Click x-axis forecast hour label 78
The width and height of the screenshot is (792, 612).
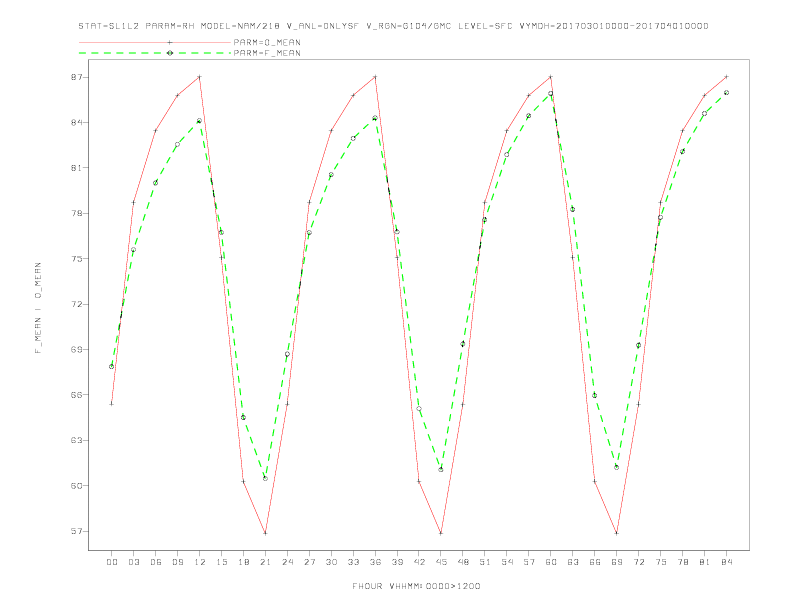pyautogui.click(x=683, y=562)
